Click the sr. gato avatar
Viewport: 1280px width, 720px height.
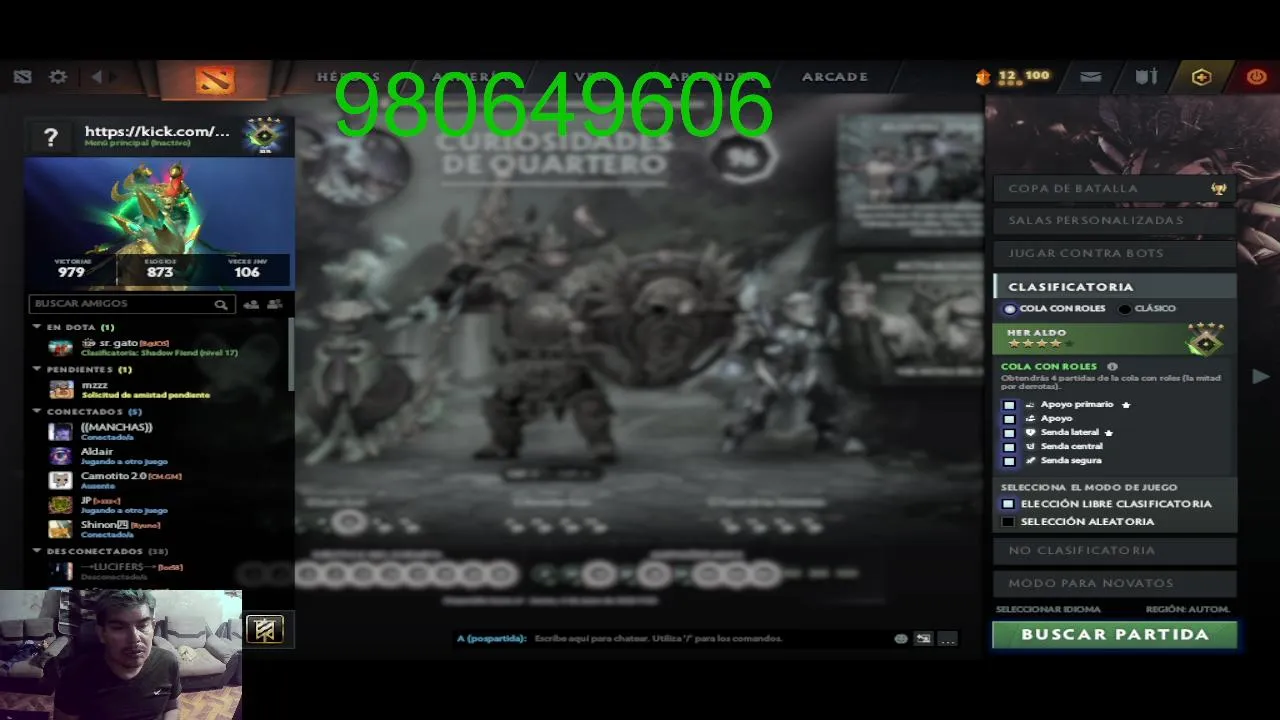click(61, 347)
